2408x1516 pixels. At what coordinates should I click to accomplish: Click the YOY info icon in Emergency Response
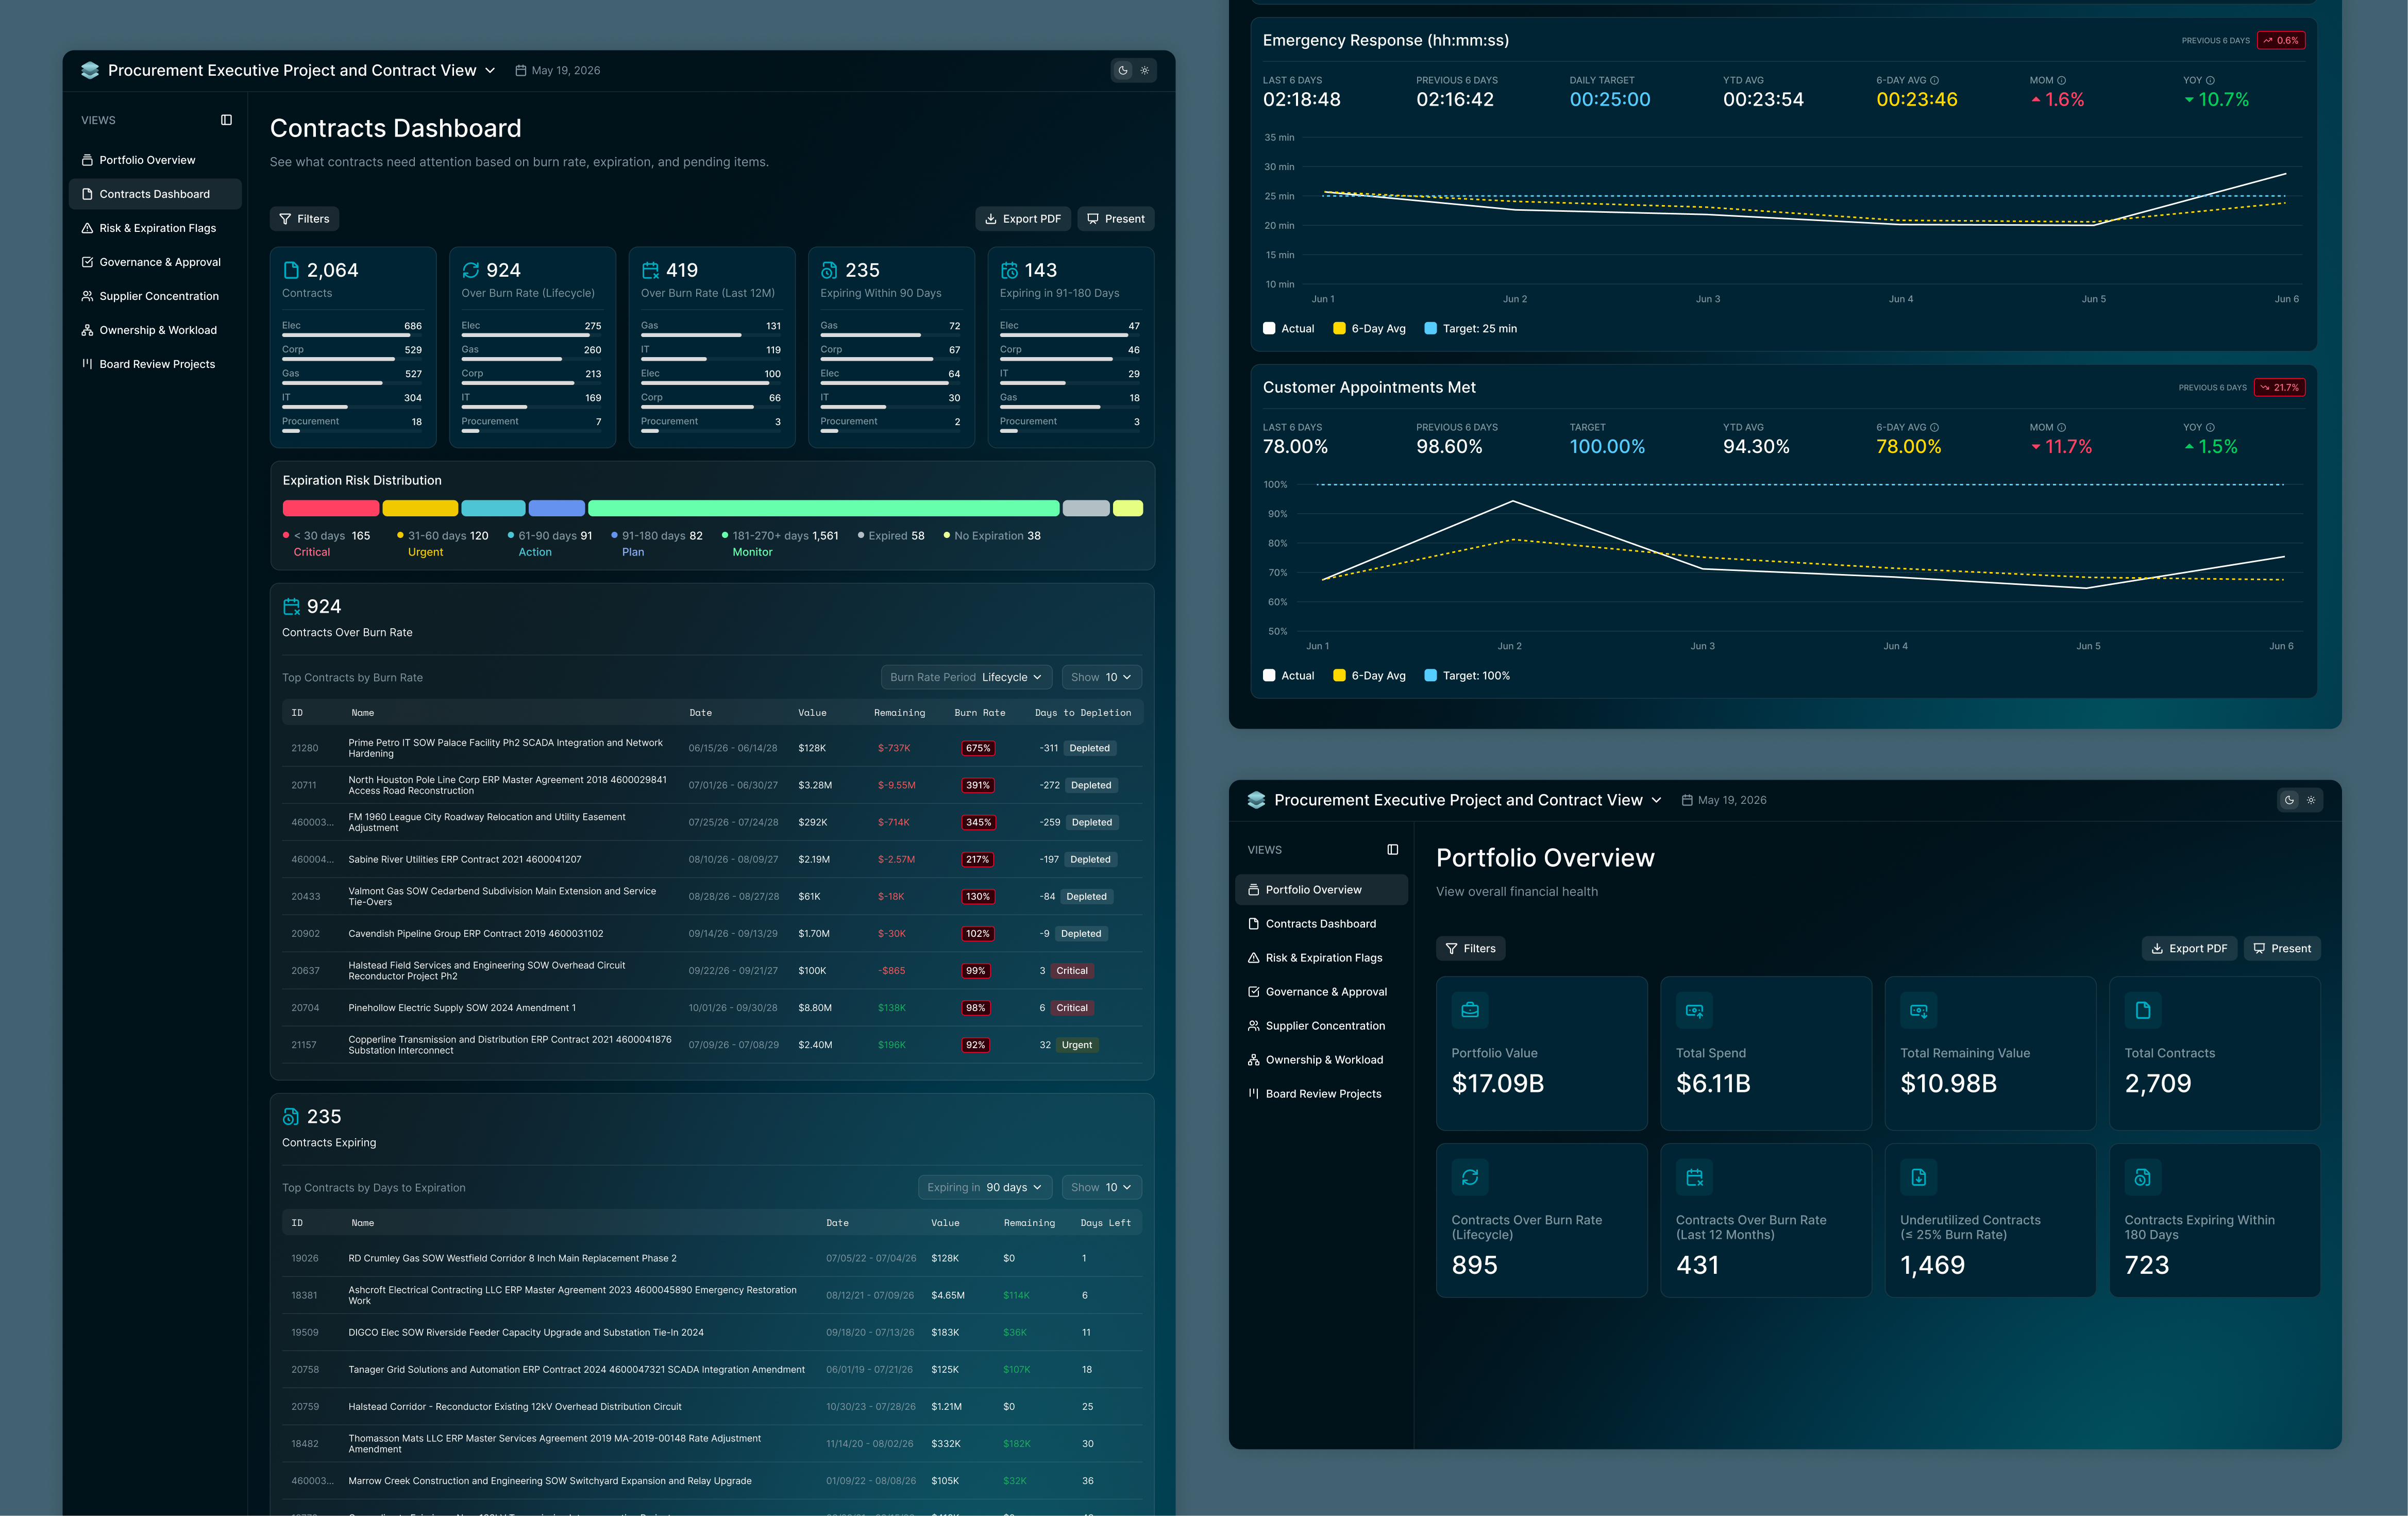pos(2210,81)
